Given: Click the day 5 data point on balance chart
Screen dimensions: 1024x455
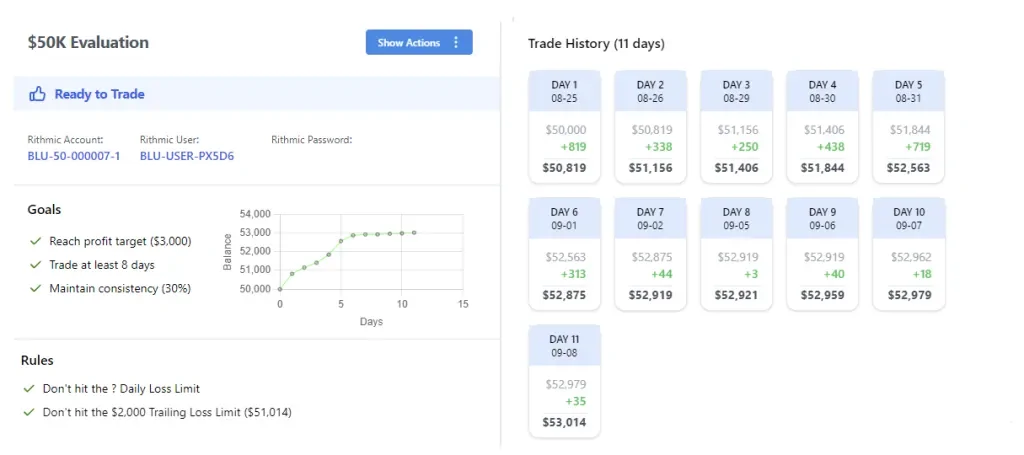Looking at the screenshot, I should pos(341,240).
